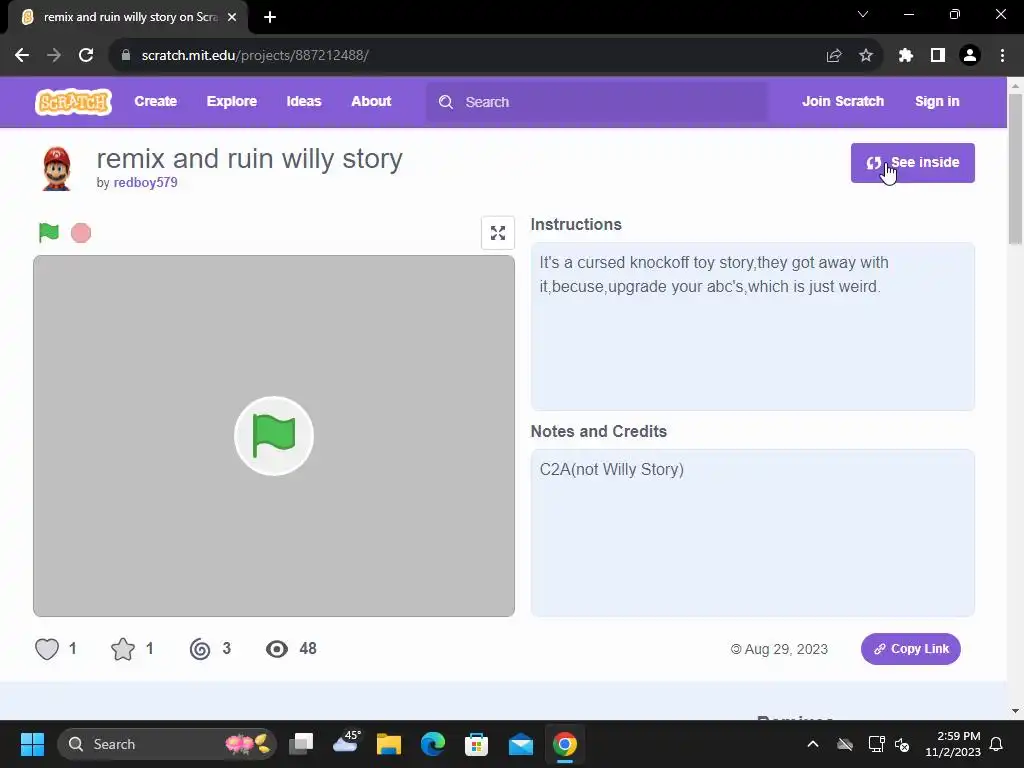Viewport: 1024px width, 768px height.
Task: Click the Copy Link button
Action: pyautogui.click(x=910, y=648)
